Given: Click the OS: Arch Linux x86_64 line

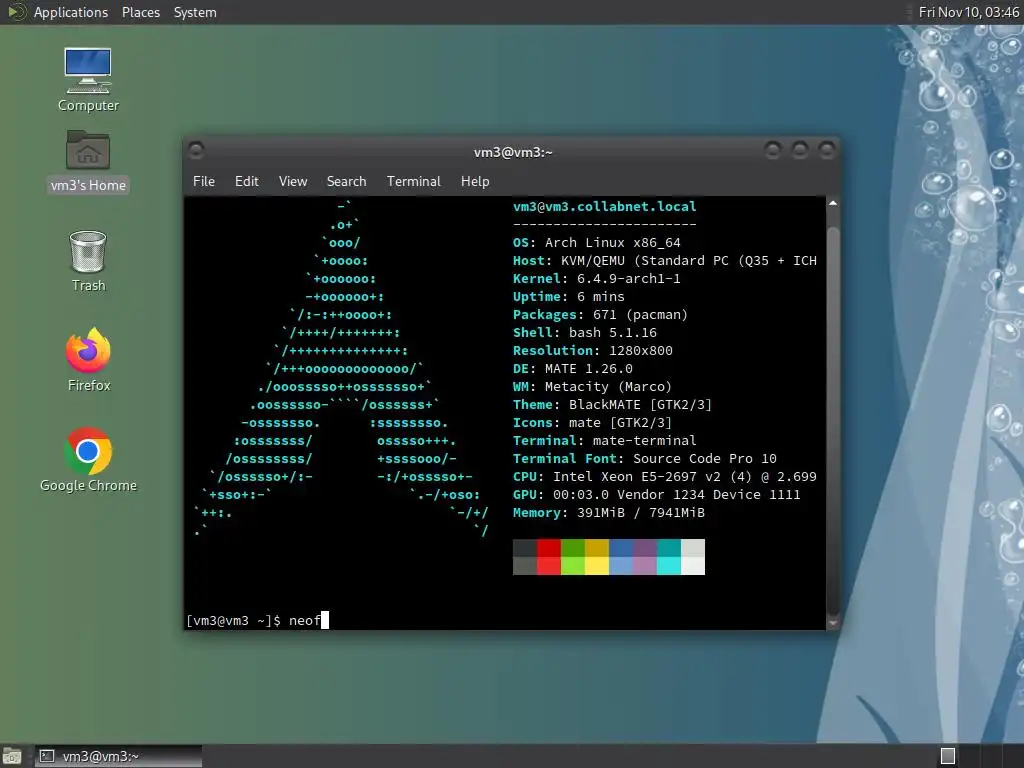Looking at the screenshot, I should coord(597,242).
